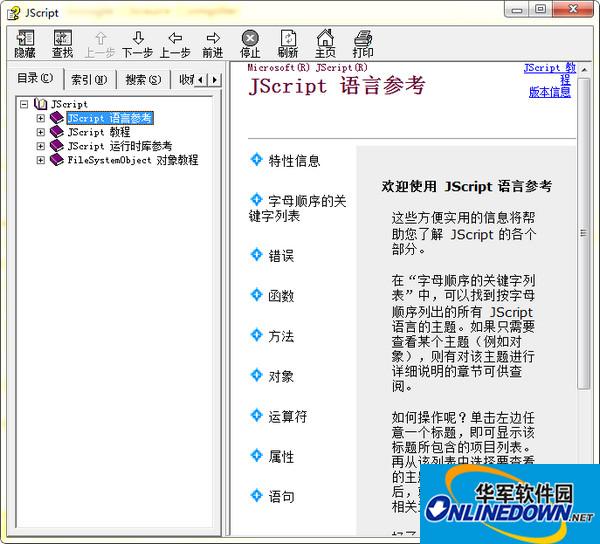Click the blue diamond bullet beside 方法

click(x=256, y=335)
